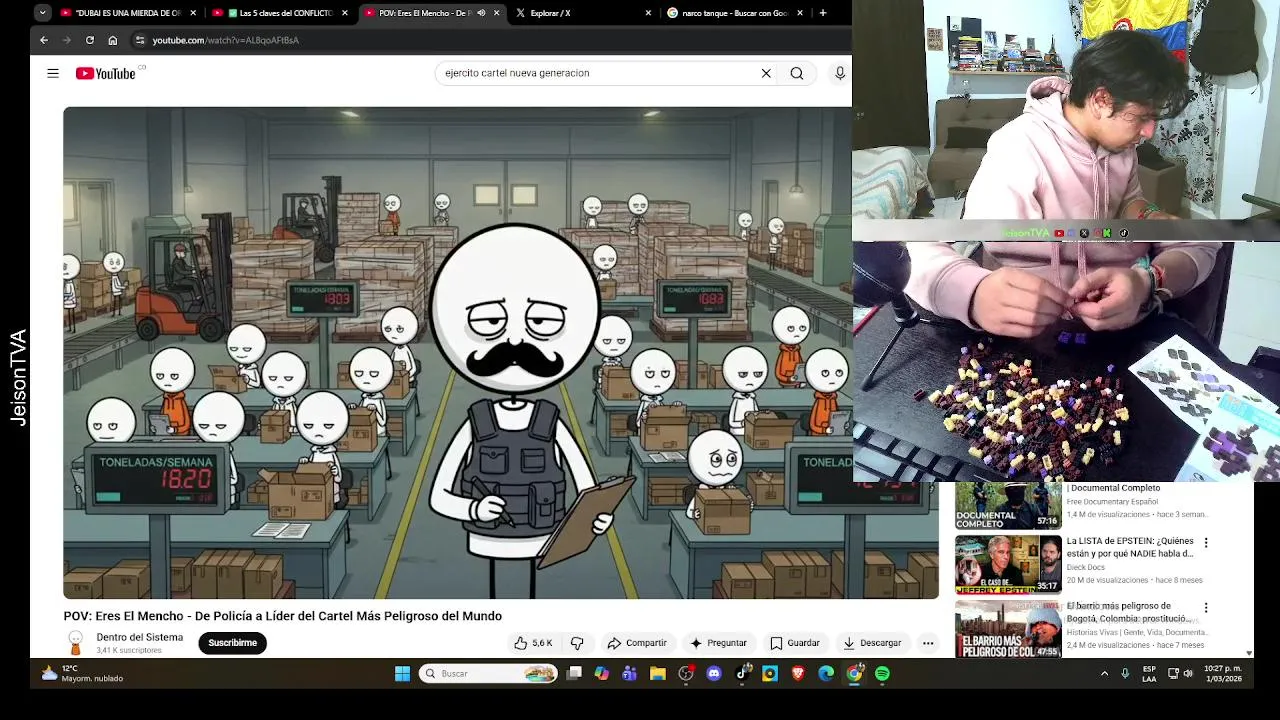Open options for La LISTA de EPSTEIN video
The width and height of the screenshot is (1280, 720).
coord(1206,543)
